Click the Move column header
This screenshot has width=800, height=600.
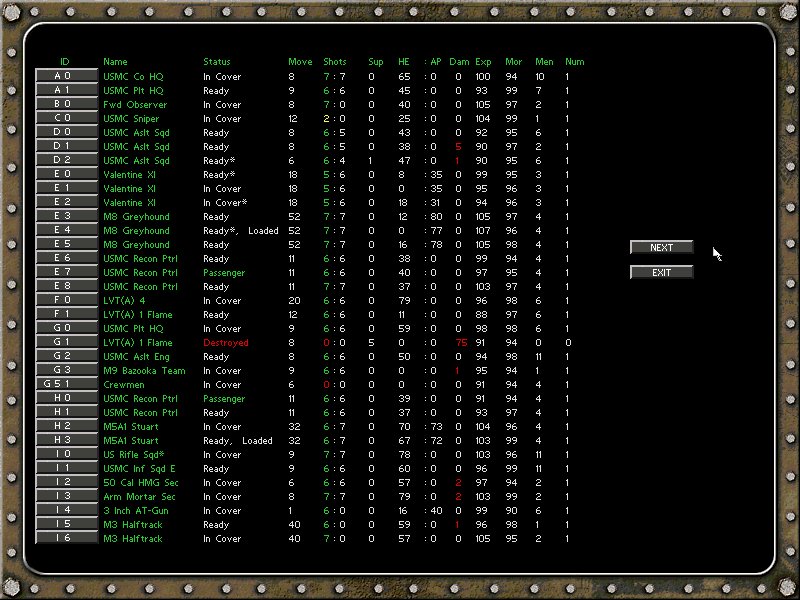click(300, 62)
